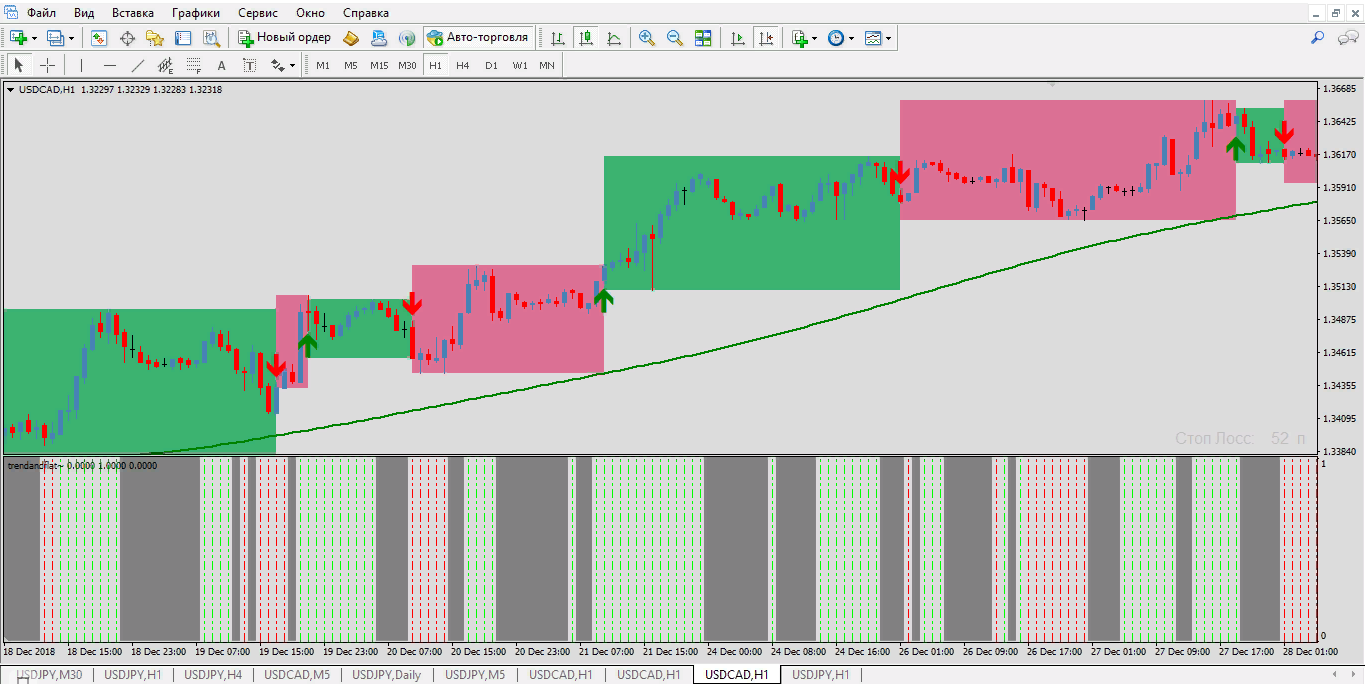Tile chart windows icon

(x=703, y=38)
